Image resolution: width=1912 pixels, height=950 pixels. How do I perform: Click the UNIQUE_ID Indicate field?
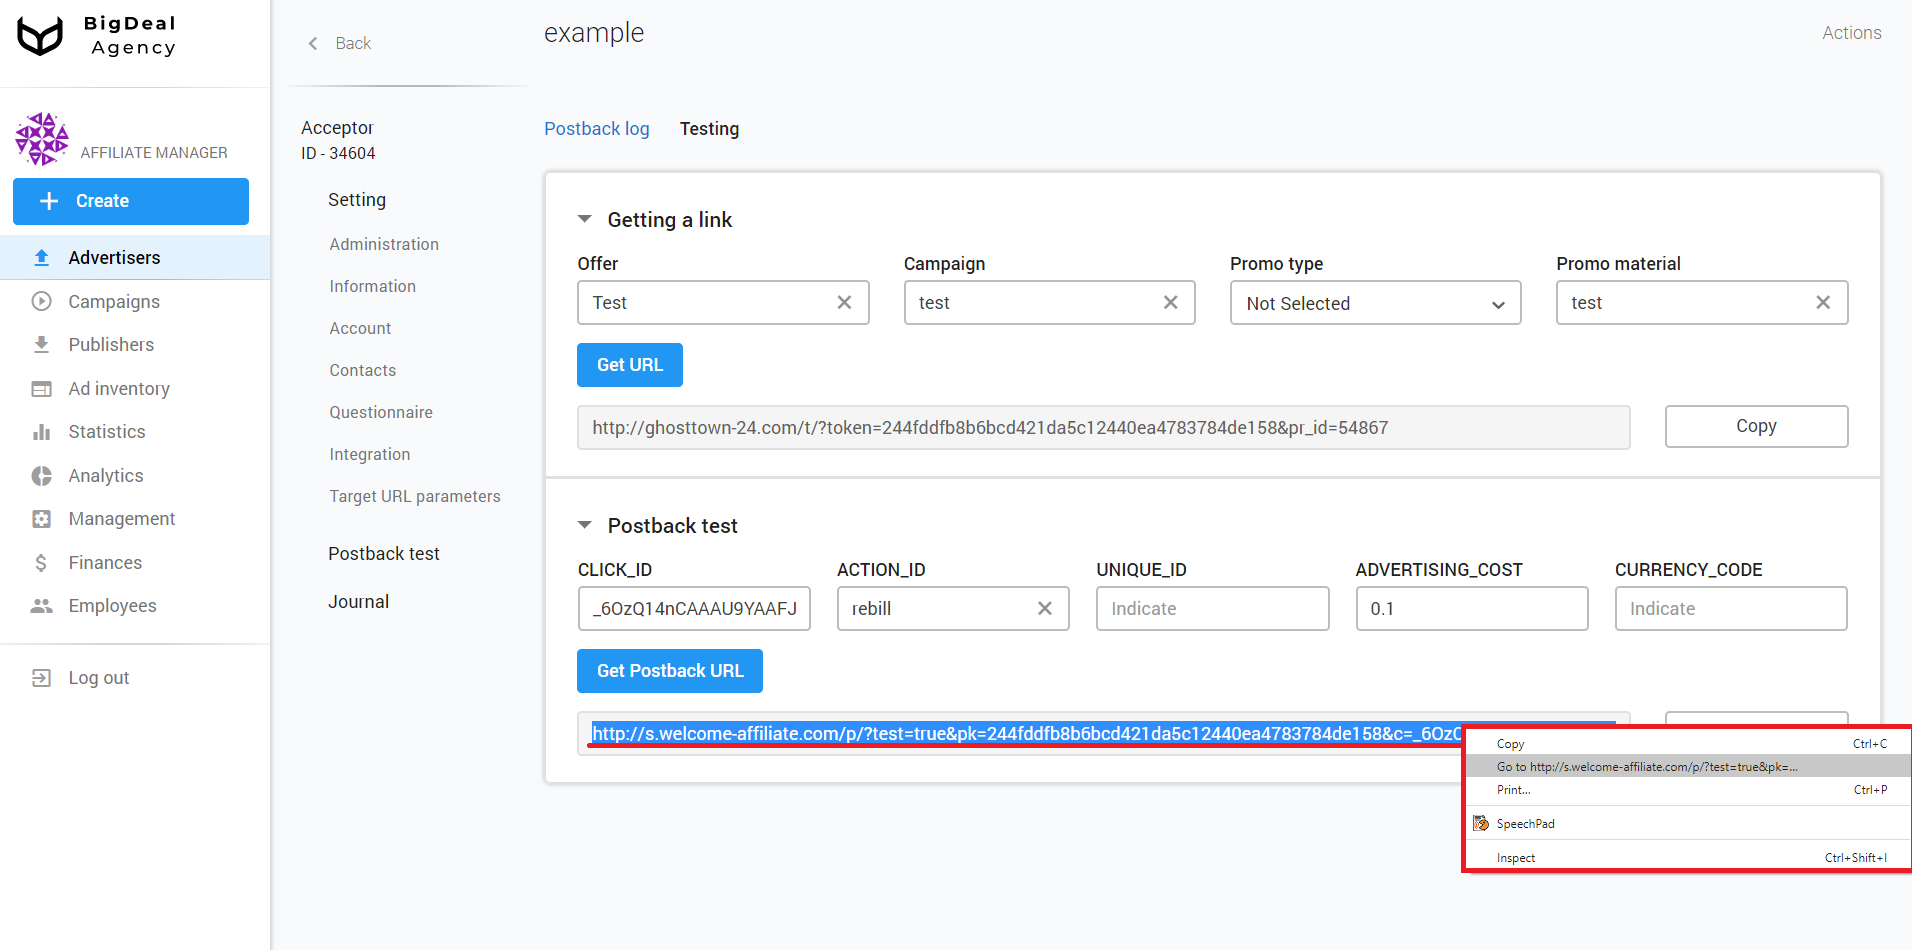1211,608
